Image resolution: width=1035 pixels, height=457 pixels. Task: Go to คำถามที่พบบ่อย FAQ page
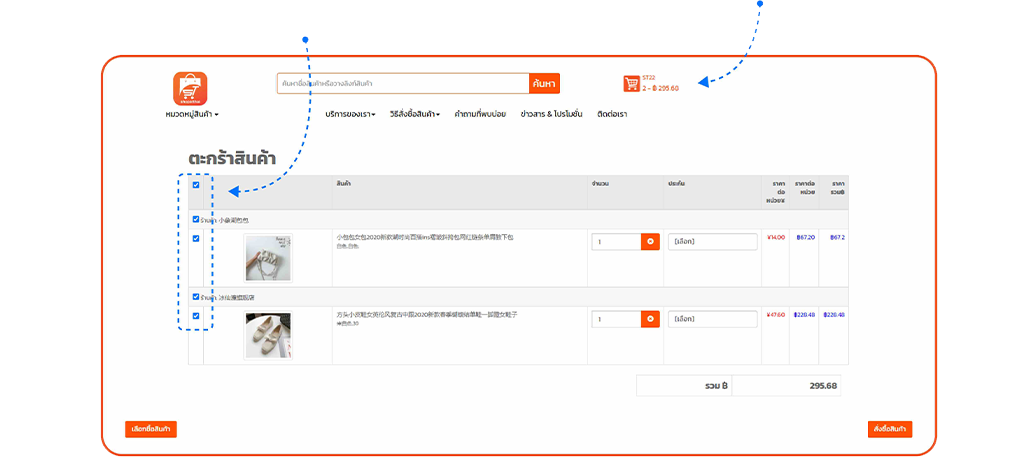480,114
